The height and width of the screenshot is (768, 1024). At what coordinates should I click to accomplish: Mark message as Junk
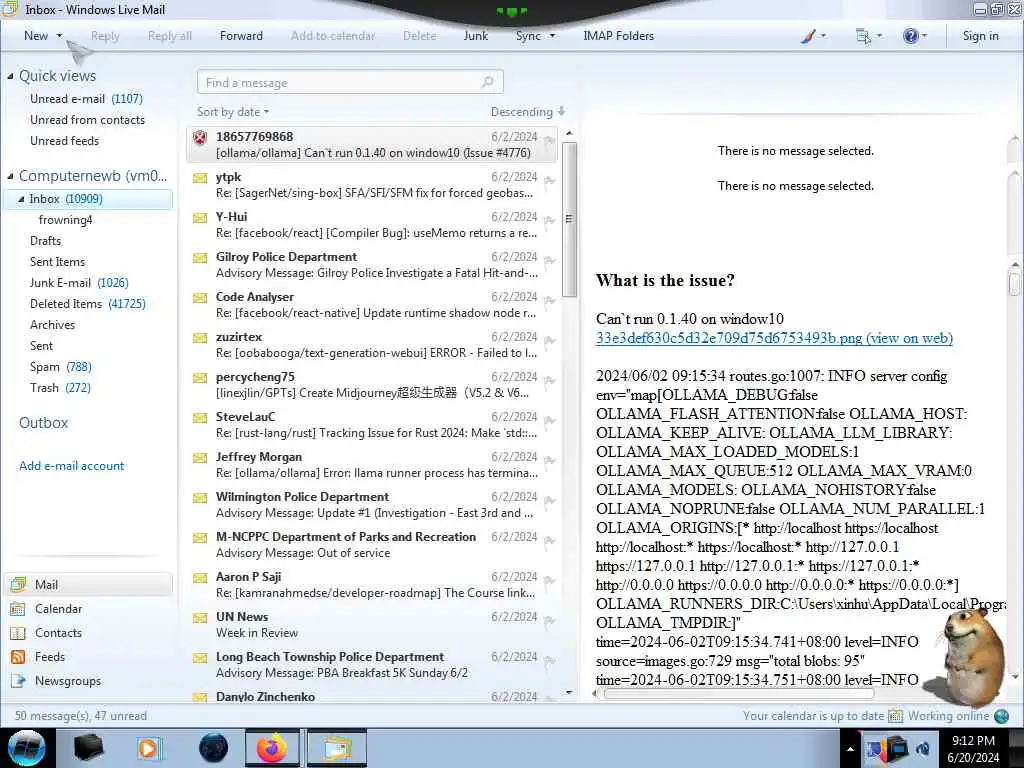[475, 36]
